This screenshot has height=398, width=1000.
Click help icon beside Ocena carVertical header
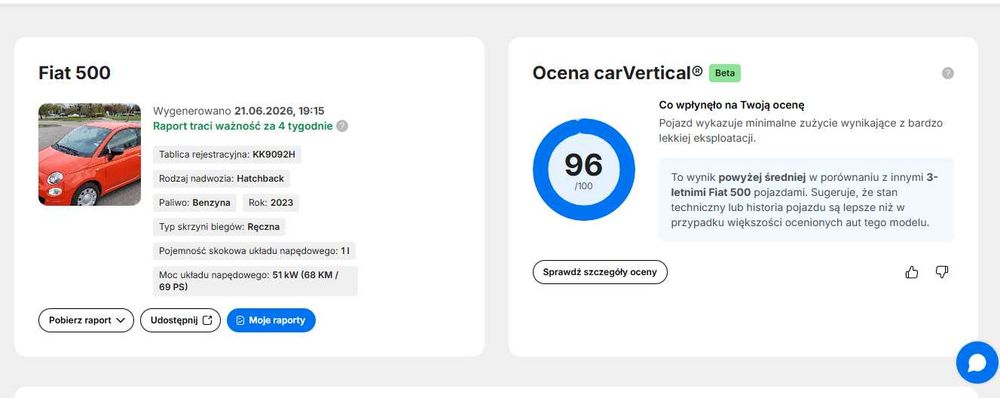[x=948, y=73]
